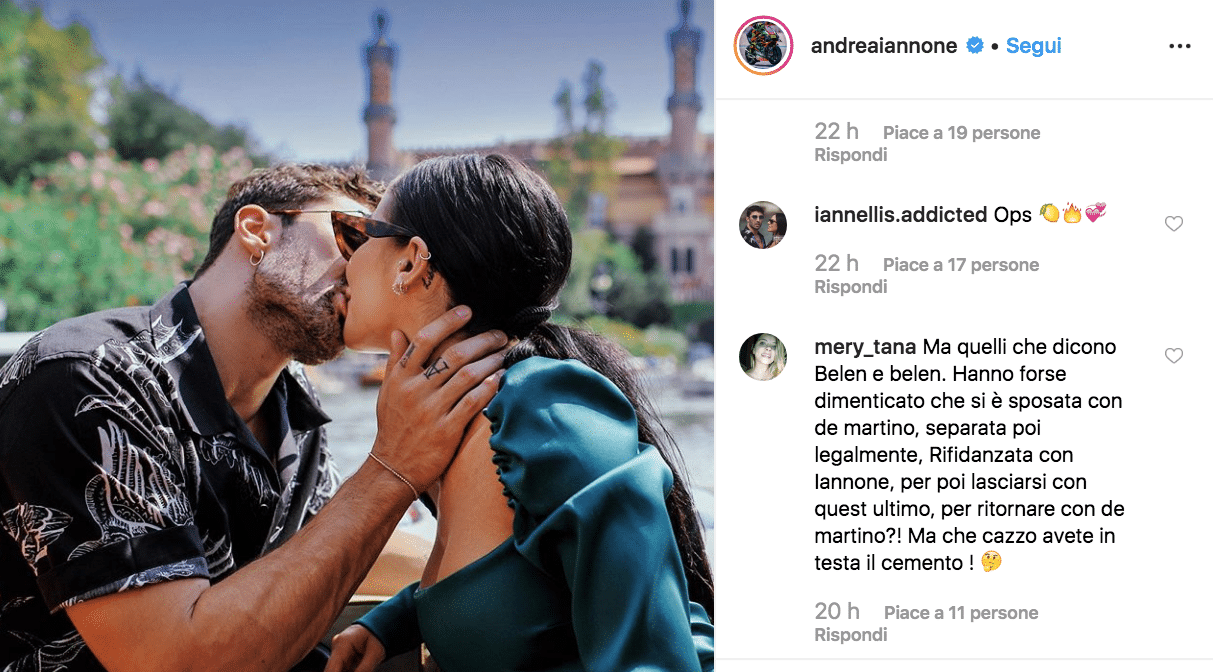Image resolution: width=1213 pixels, height=672 pixels.
Task: Reply to the iannellis.addicted comment
Action: tap(851, 287)
